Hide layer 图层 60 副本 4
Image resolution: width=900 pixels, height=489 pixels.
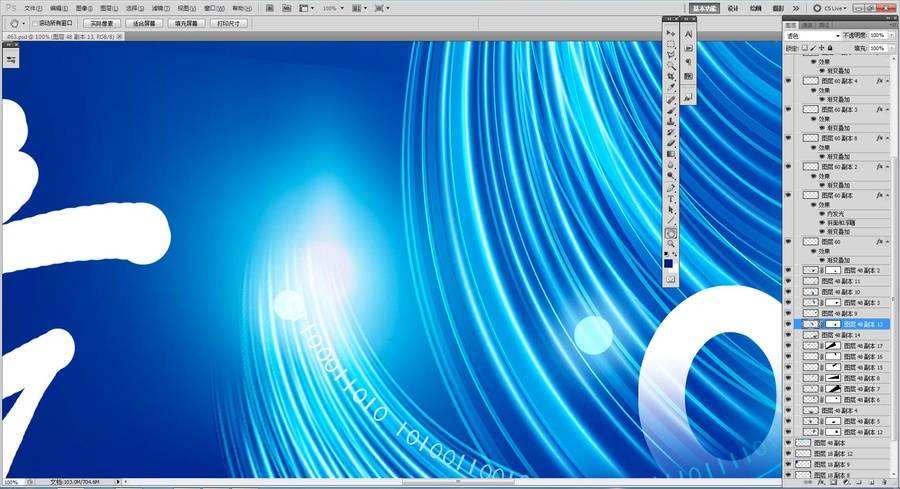788,81
